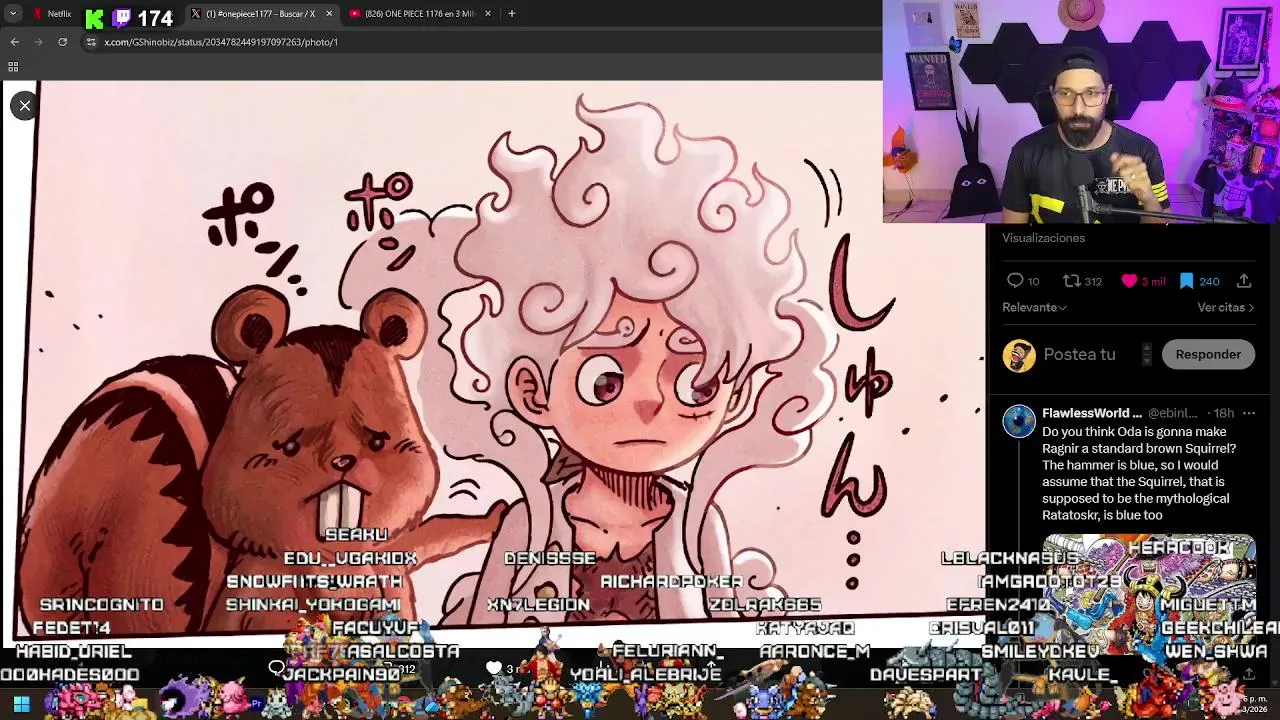Click the share upload icon

click(x=1243, y=281)
